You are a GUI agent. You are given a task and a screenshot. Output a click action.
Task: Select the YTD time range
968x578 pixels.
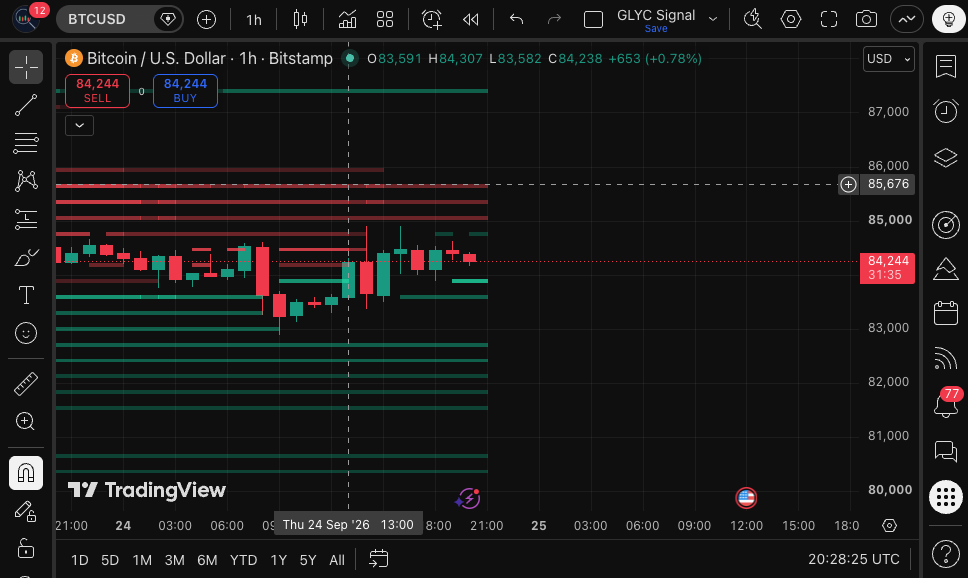[243, 559]
